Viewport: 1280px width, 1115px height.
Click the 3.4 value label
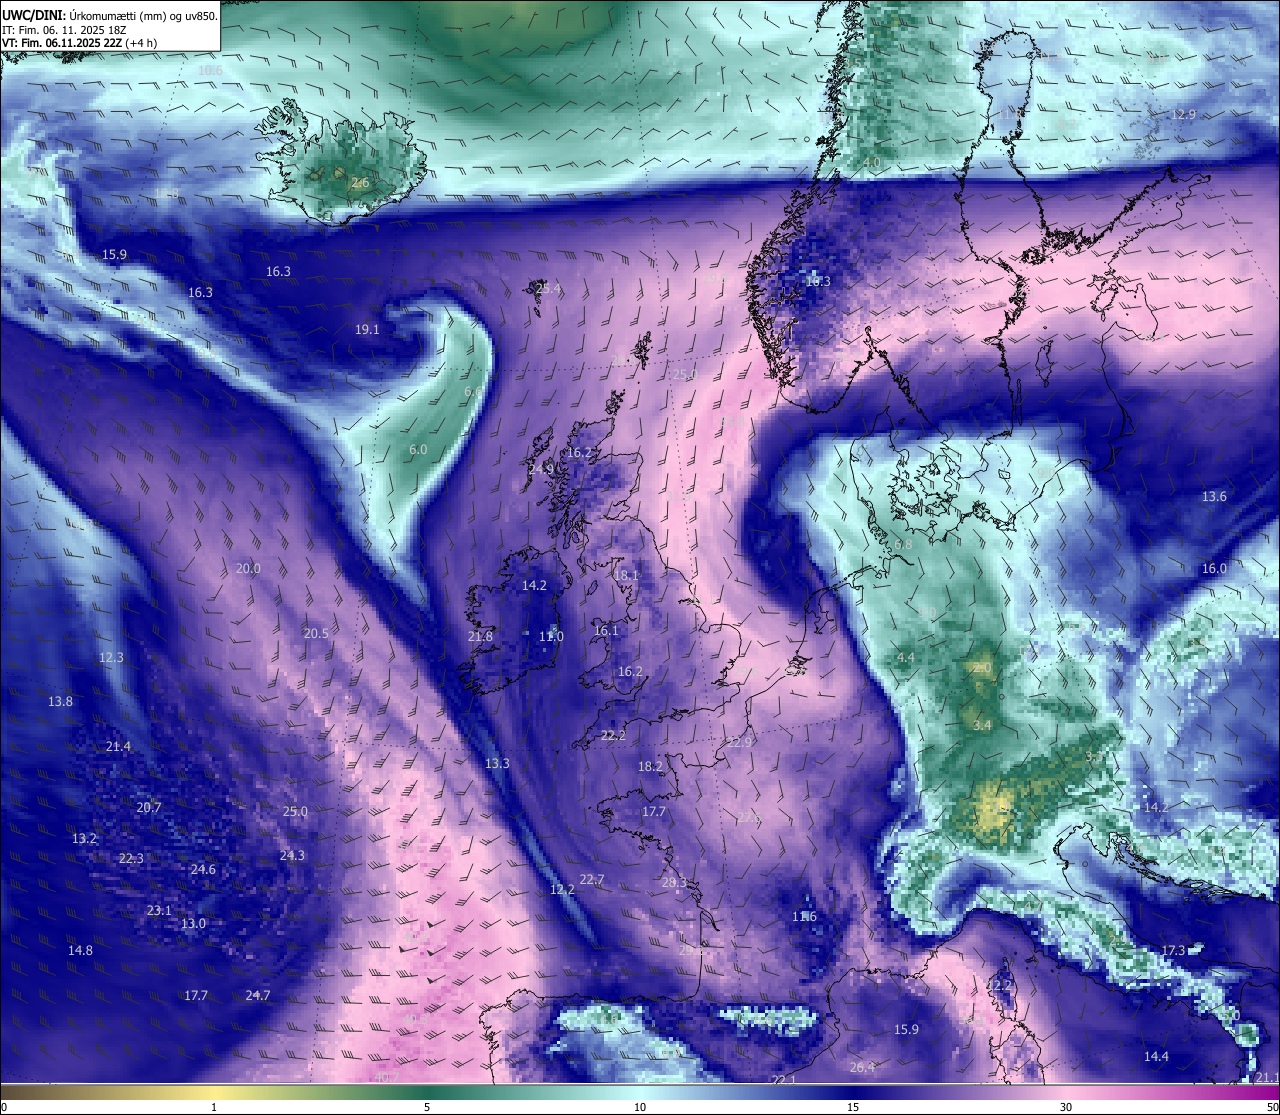(982, 725)
